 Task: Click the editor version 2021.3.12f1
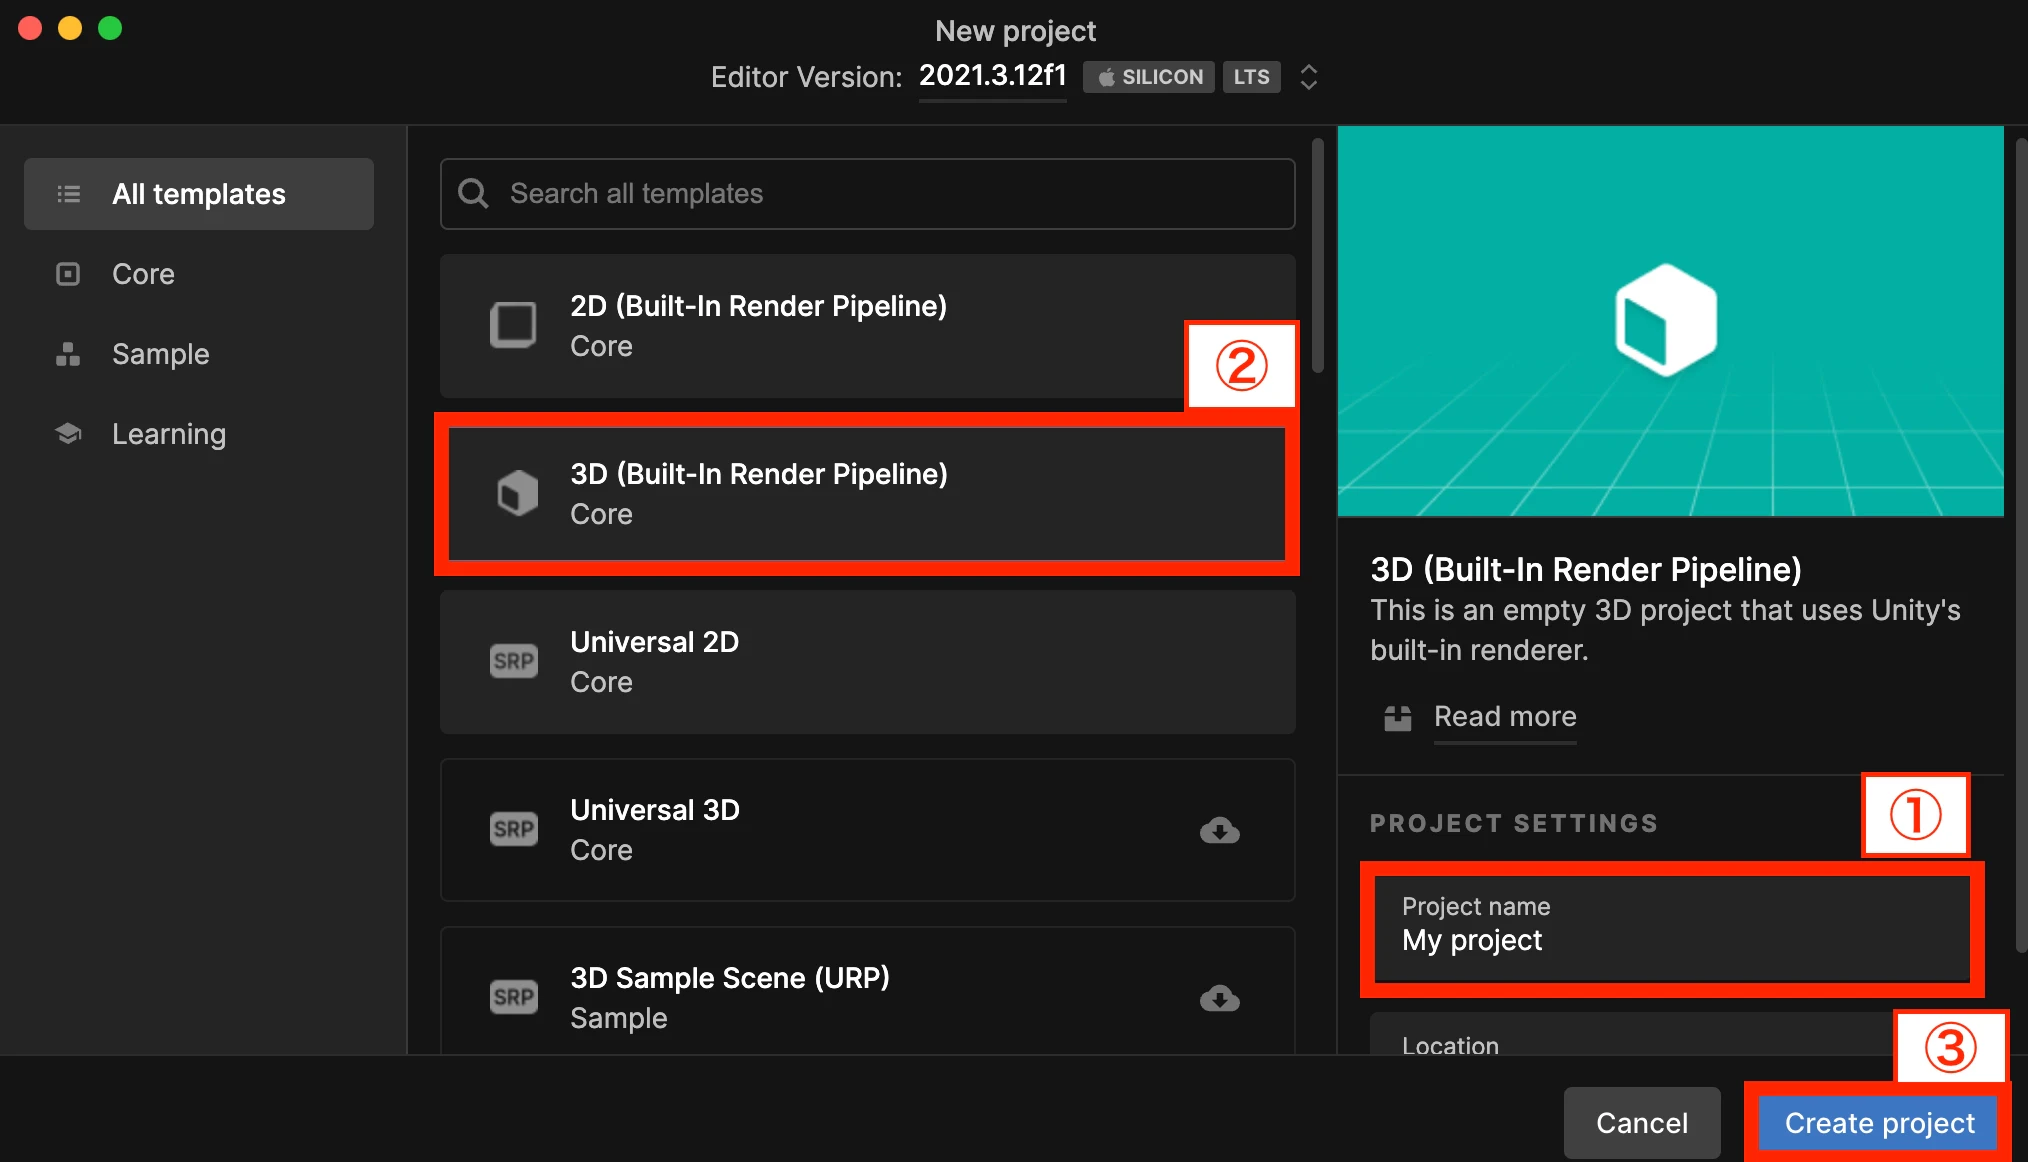point(993,76)
